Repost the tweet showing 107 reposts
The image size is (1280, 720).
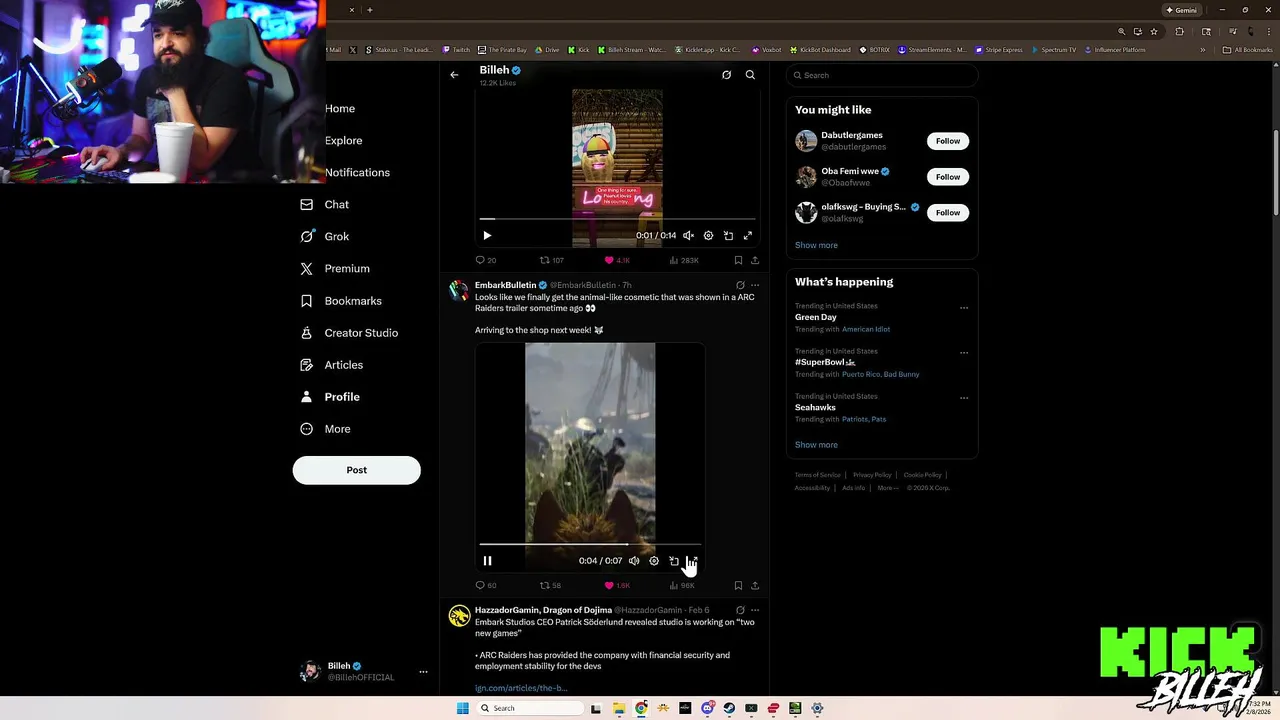coord(552,260)
